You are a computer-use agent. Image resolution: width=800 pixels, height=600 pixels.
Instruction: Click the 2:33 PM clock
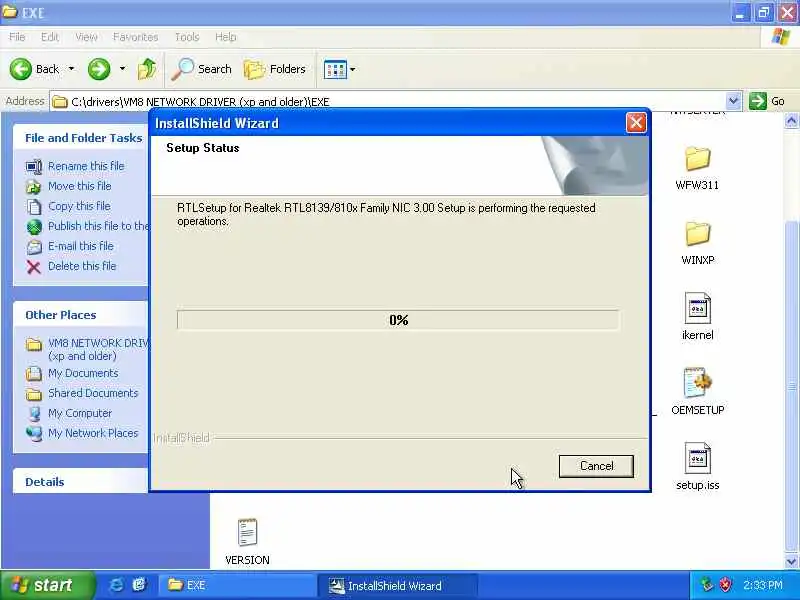pos(763,585)
